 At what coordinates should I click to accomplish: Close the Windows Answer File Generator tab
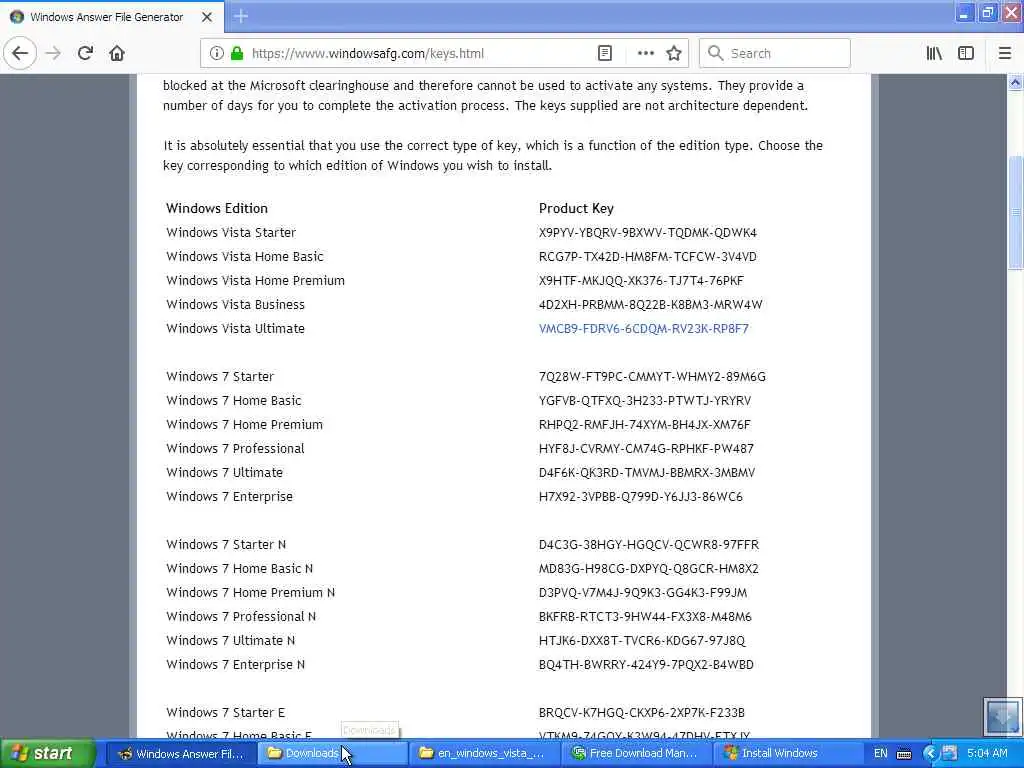[206, 17]
